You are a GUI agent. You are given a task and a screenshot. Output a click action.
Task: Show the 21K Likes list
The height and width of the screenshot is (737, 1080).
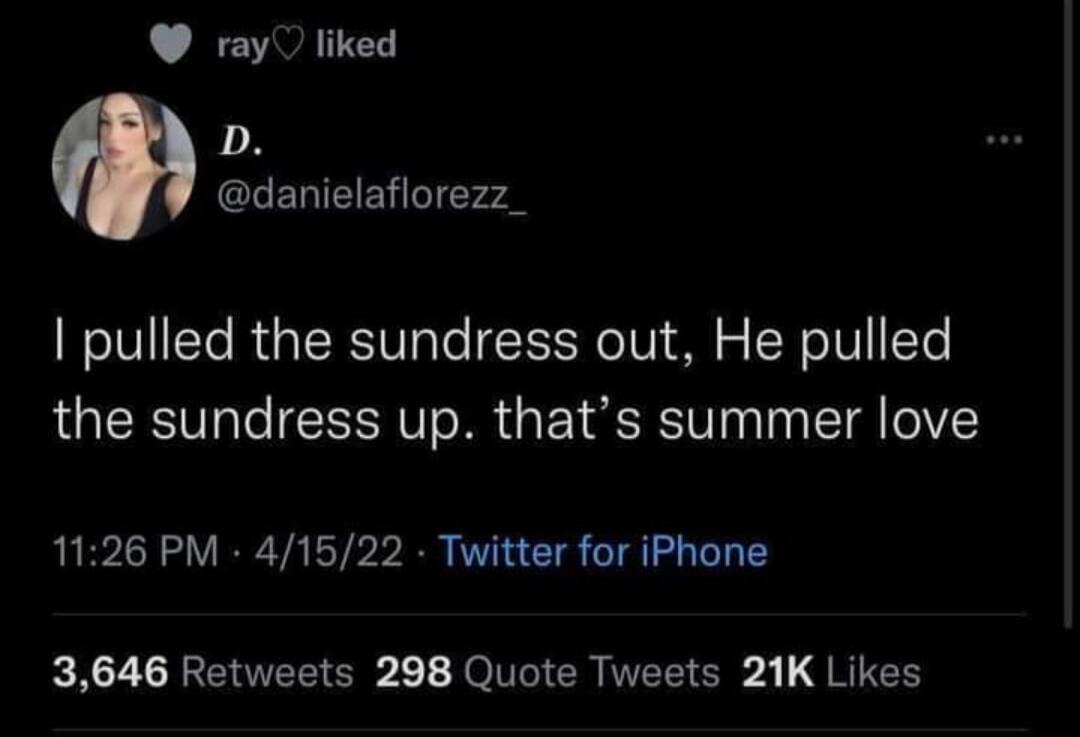(x=831, y=673)
